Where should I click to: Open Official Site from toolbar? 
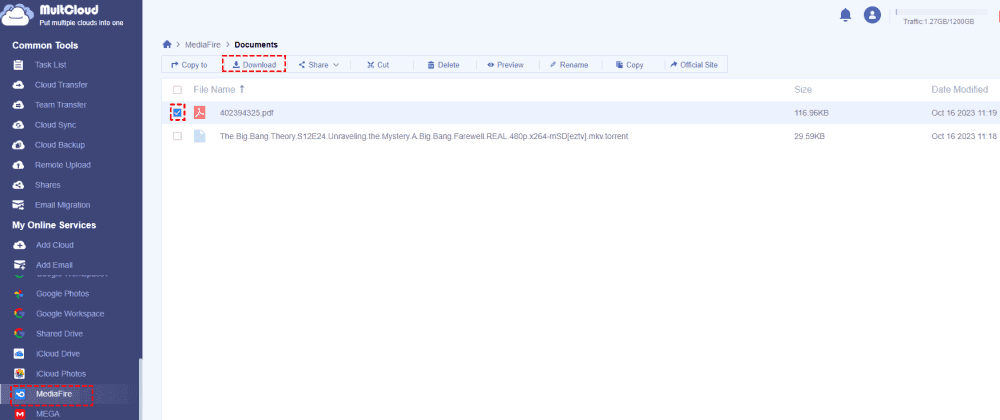(x=694, y=65)
